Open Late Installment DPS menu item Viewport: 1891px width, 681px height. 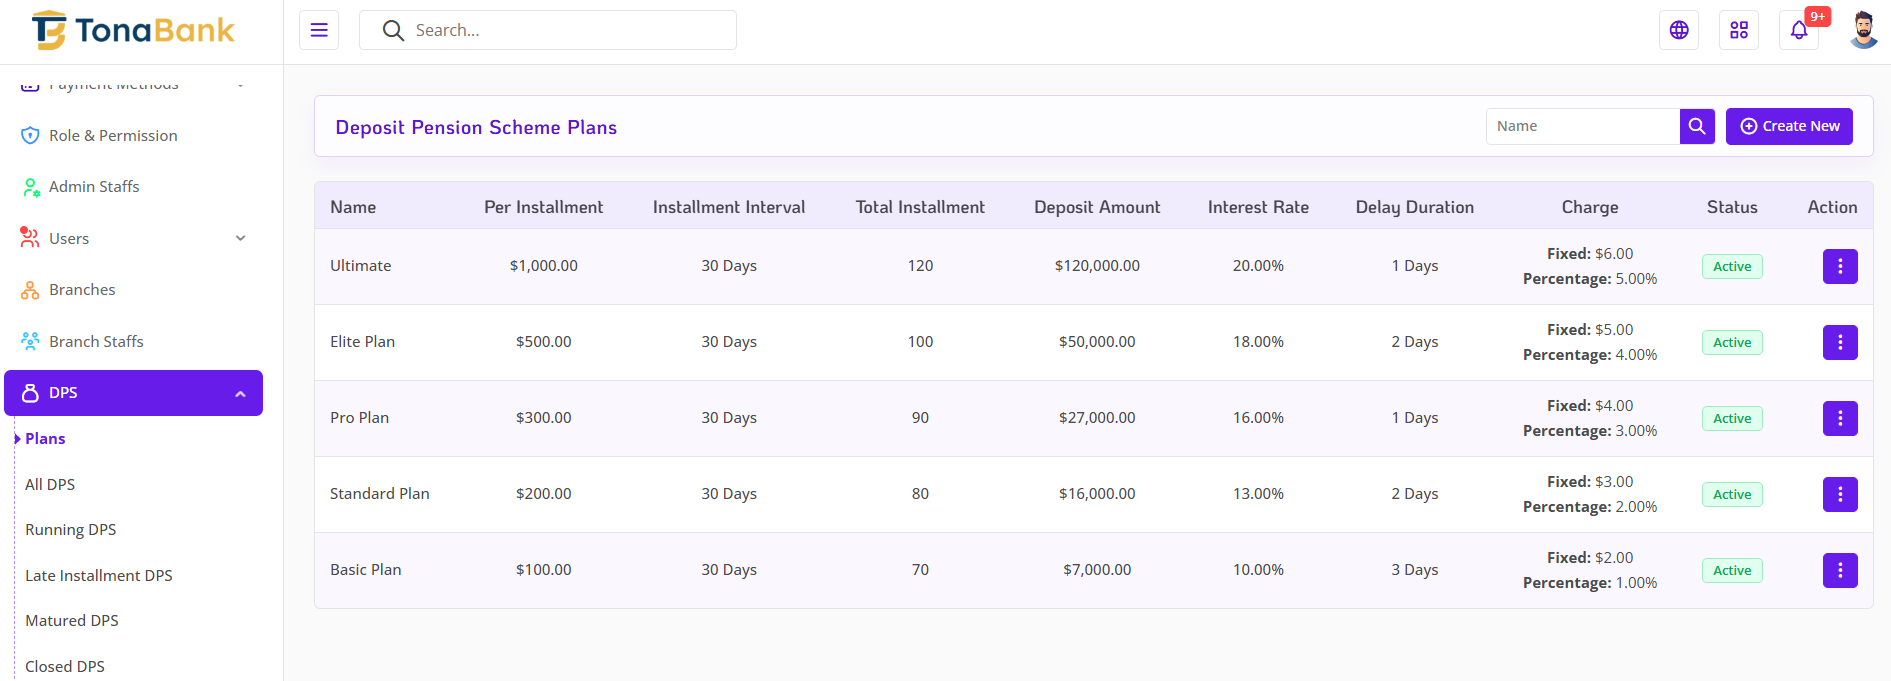click(x=98, y=575)
